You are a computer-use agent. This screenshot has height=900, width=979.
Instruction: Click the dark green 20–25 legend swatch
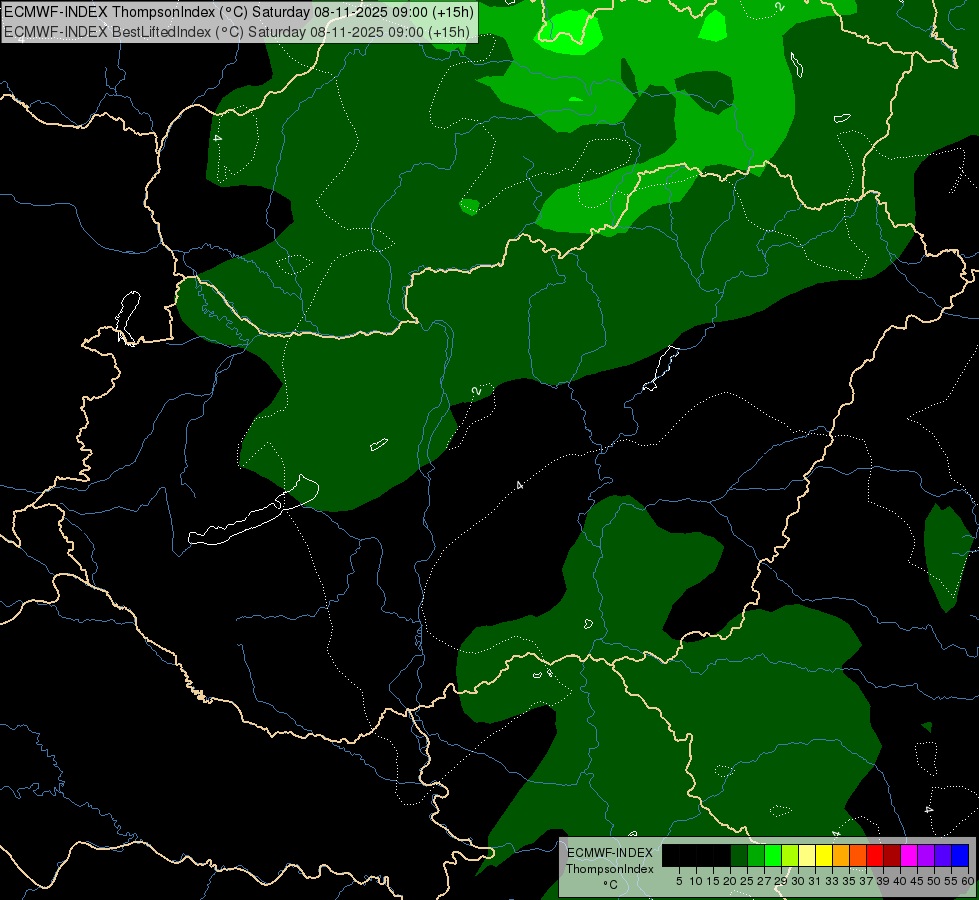pos(739,855)
